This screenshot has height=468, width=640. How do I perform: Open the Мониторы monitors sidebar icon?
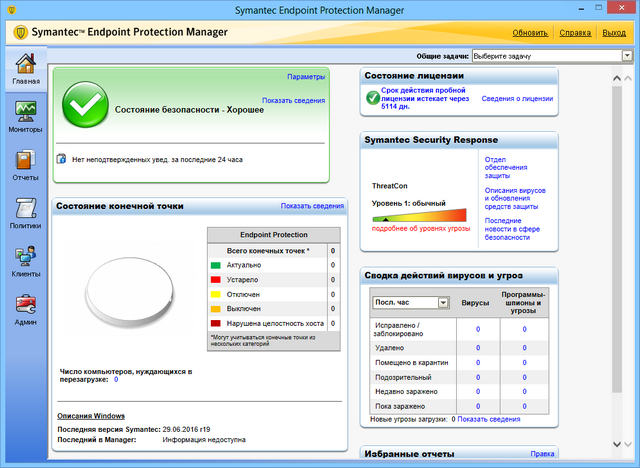pyautogui.click(x=25, y=114)
